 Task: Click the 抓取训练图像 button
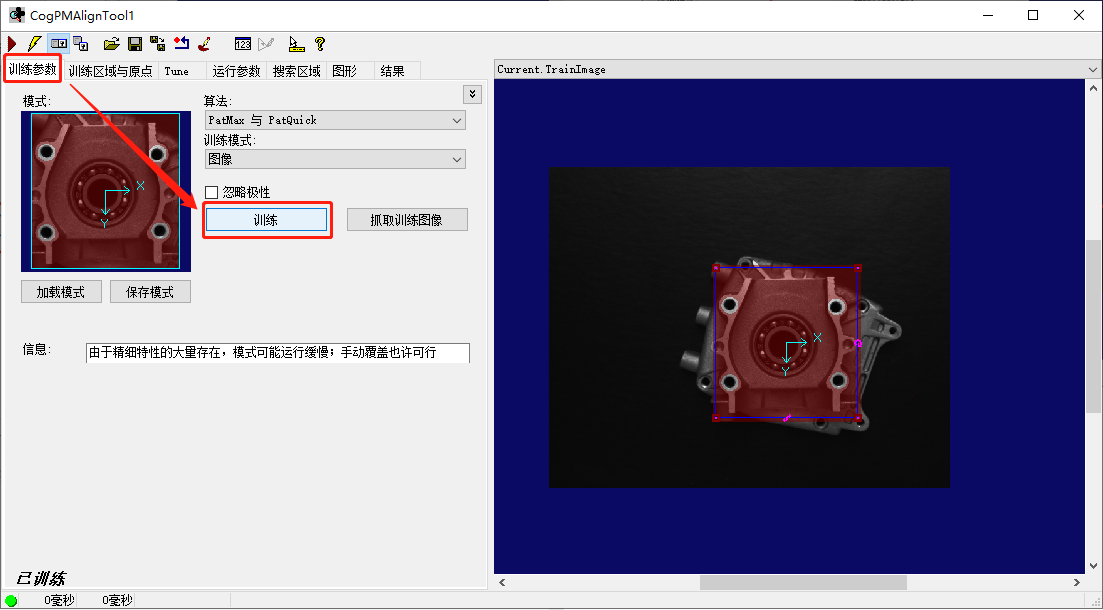click(407, 219)
